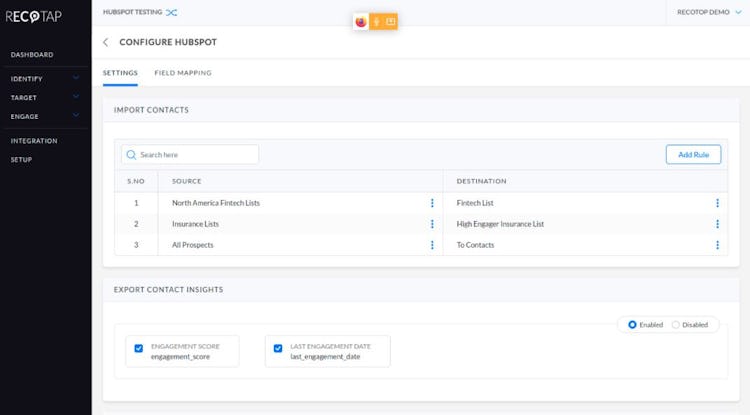Click the Recotap logo
This screenshot has width=750, height=415.
coord(33,17)
